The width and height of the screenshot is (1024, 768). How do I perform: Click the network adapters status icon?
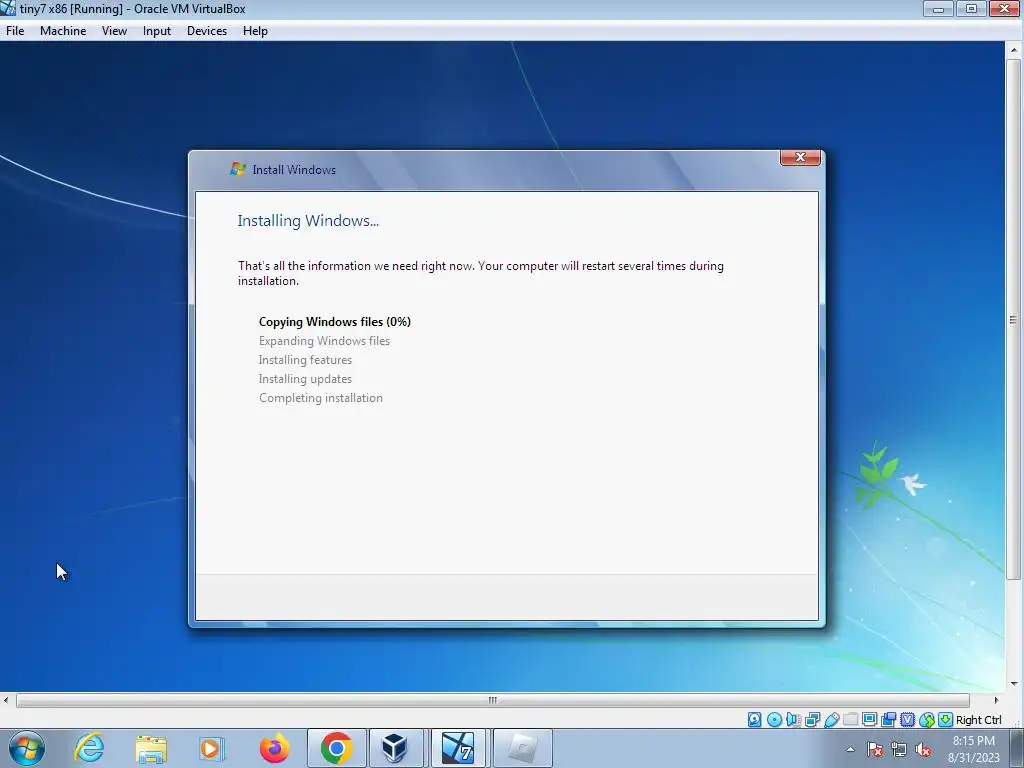[812, 720]
